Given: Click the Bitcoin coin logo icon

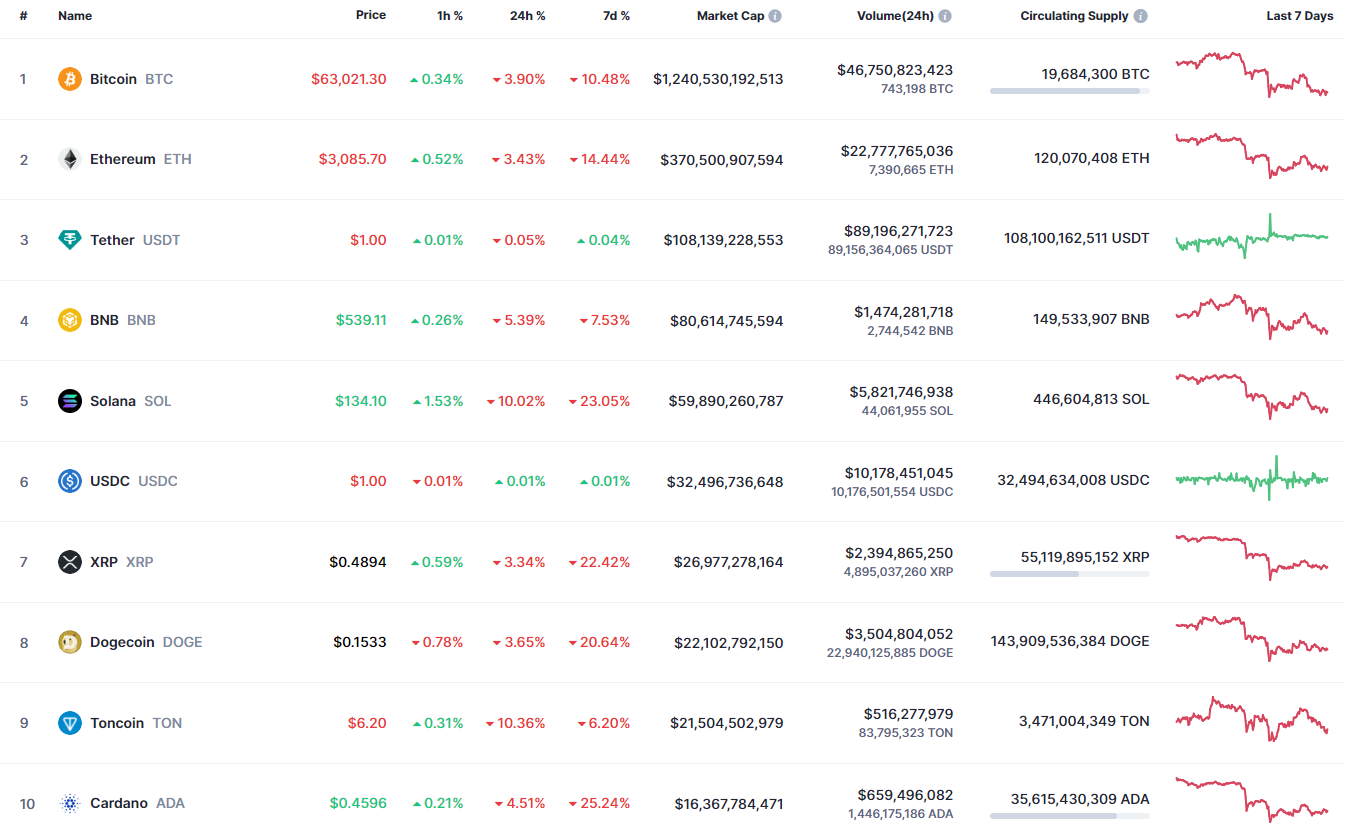Looking at the screenshot, I should point(70,79).
